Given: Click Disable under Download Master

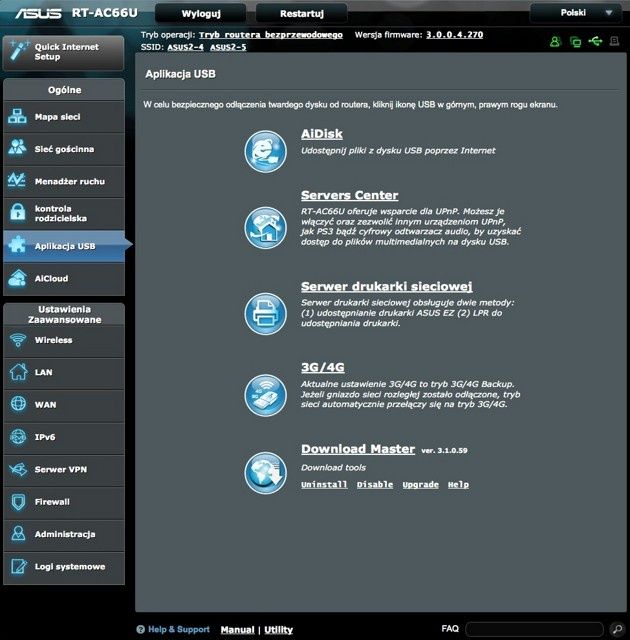Looking at the screenshot, I should click(x=375, y=484).
